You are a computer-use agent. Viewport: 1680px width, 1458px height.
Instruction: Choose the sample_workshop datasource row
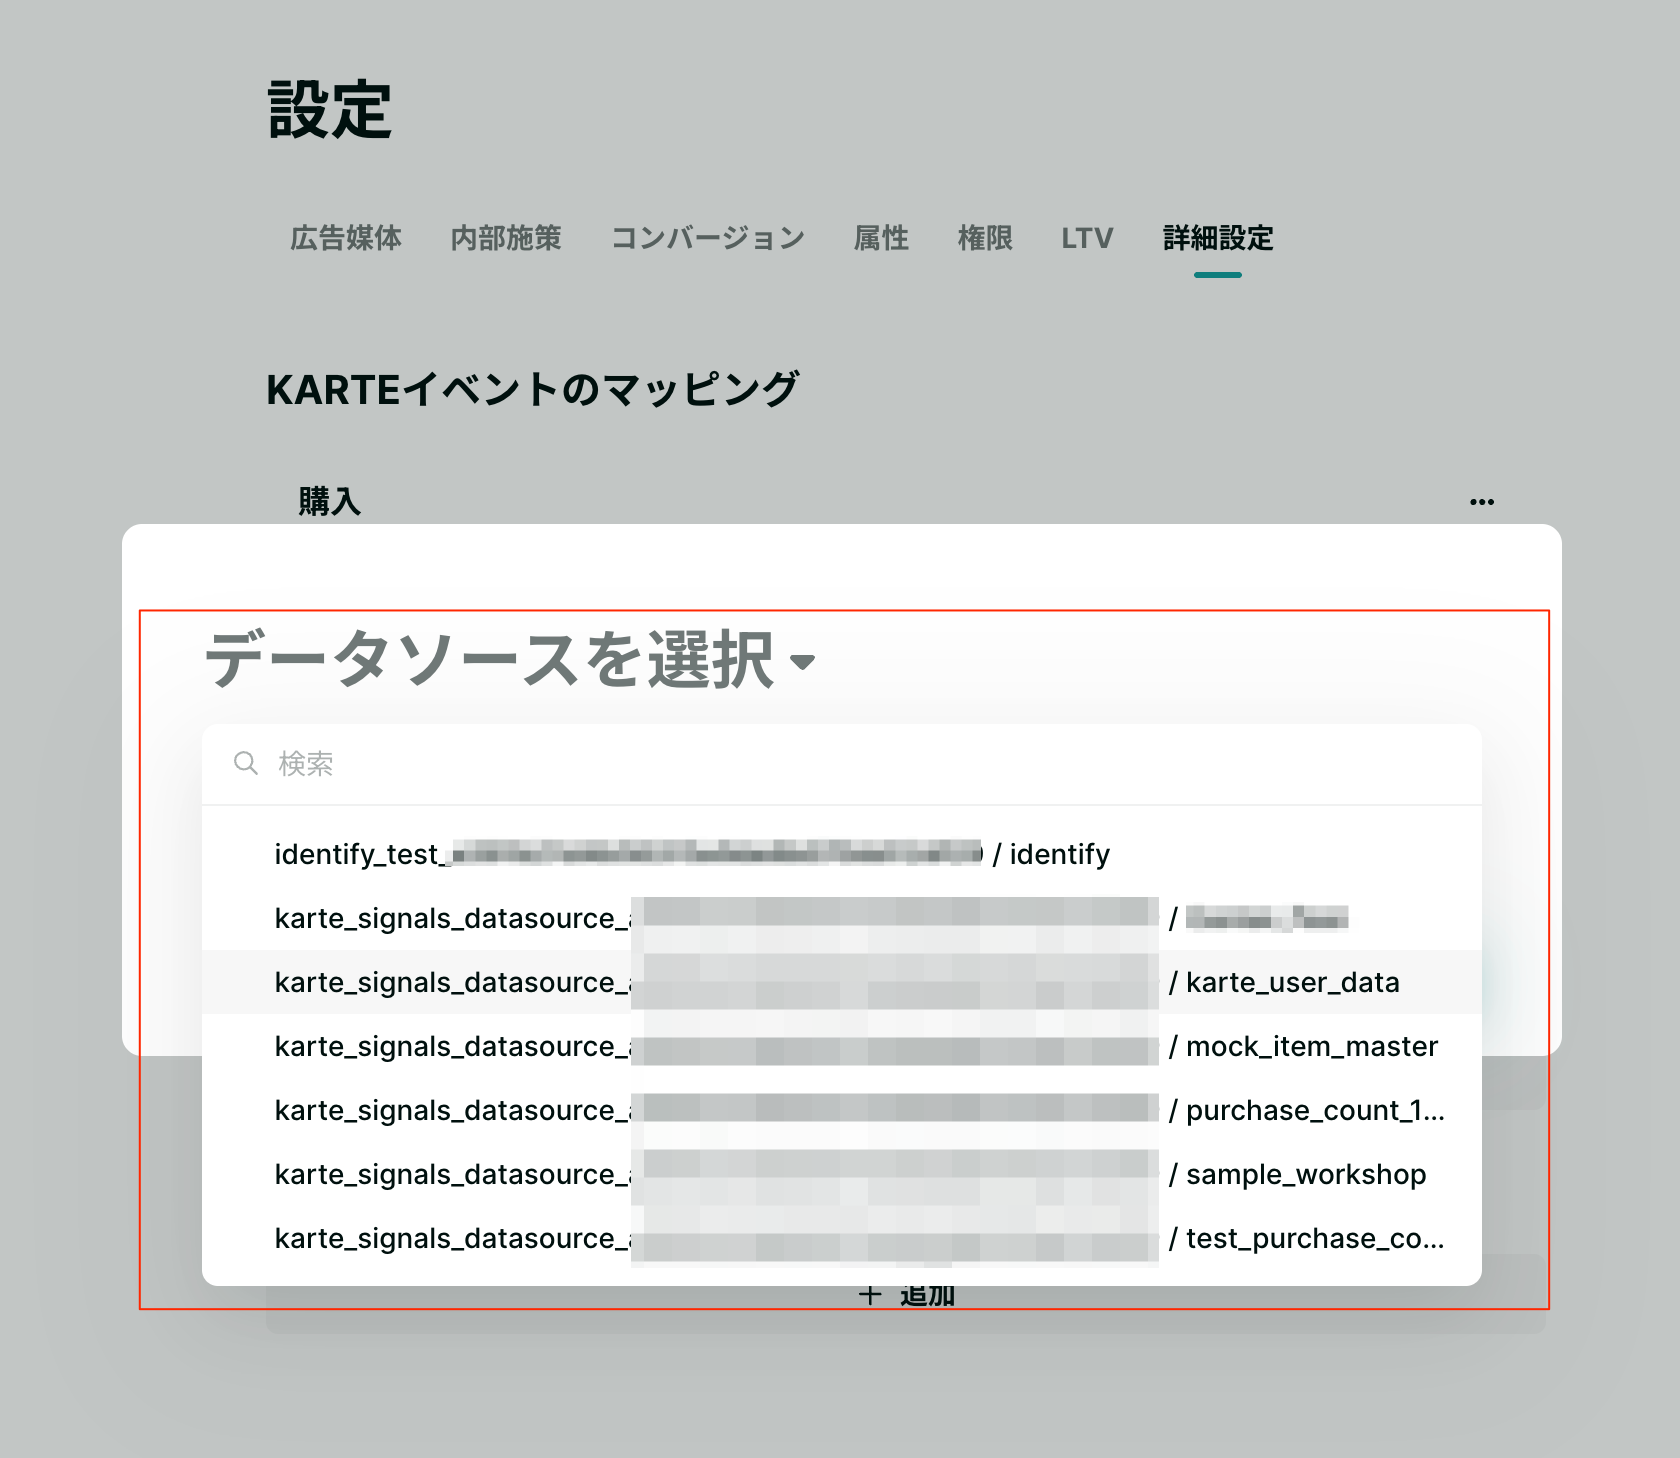[x=842, y=1174]
